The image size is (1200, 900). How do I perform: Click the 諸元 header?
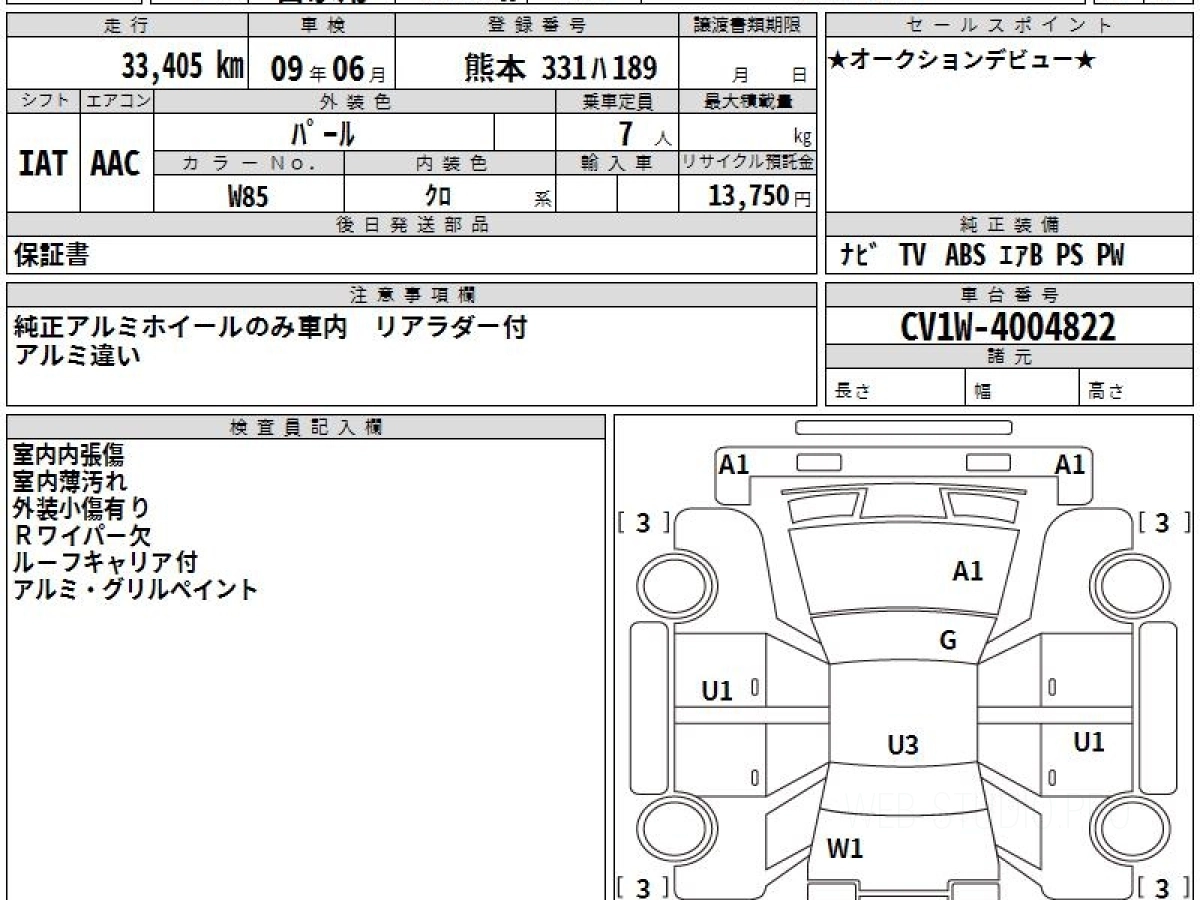1009,357
